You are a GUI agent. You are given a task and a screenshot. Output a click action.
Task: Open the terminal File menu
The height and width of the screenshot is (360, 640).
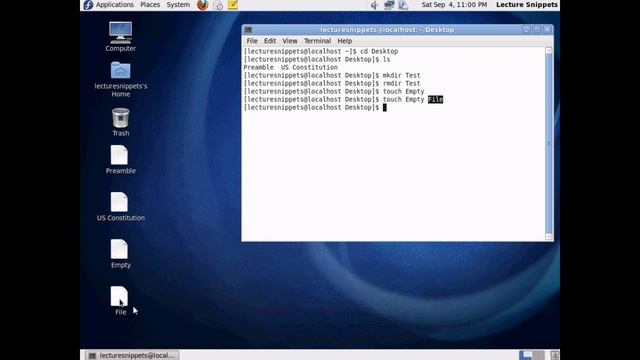(252, 41)
